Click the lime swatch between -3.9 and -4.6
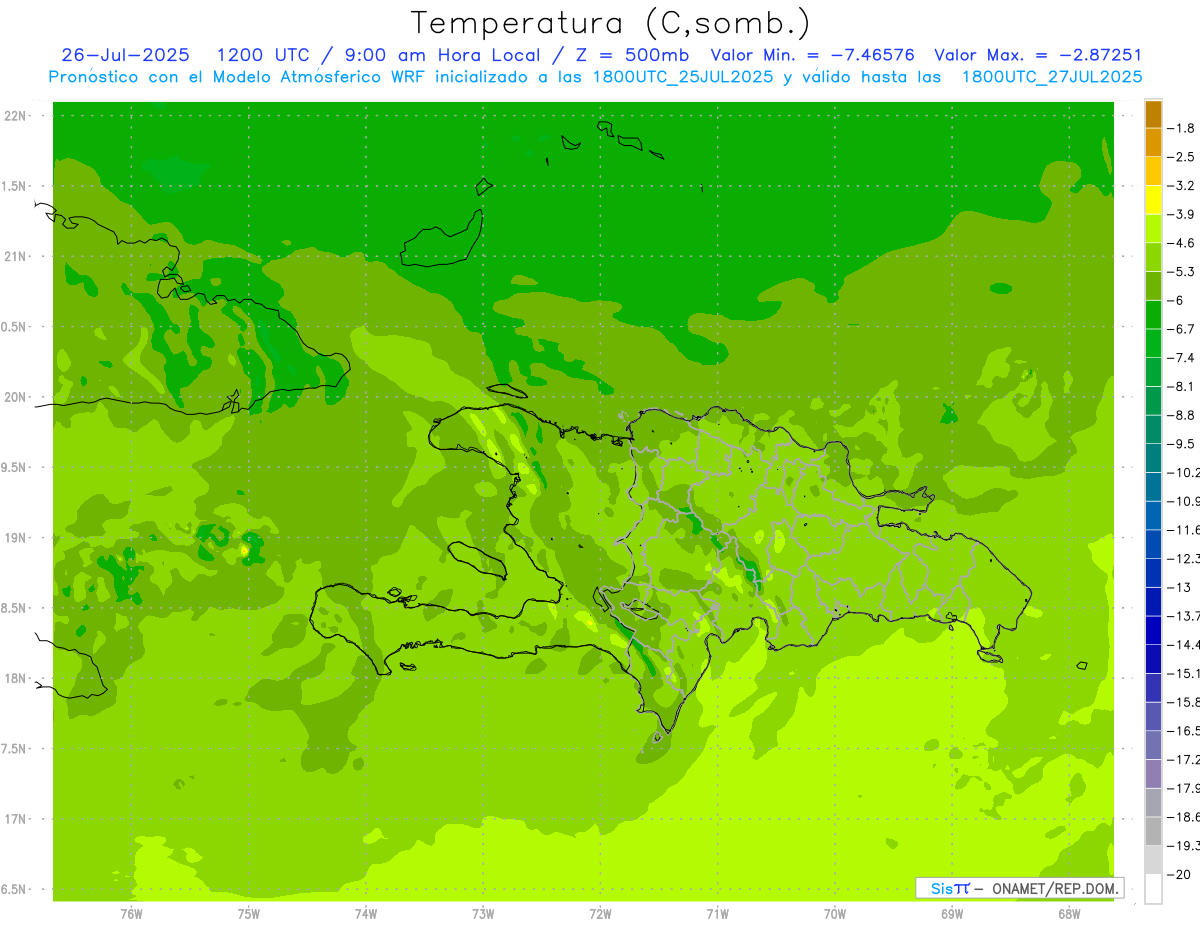 [x=1153, y=229]
